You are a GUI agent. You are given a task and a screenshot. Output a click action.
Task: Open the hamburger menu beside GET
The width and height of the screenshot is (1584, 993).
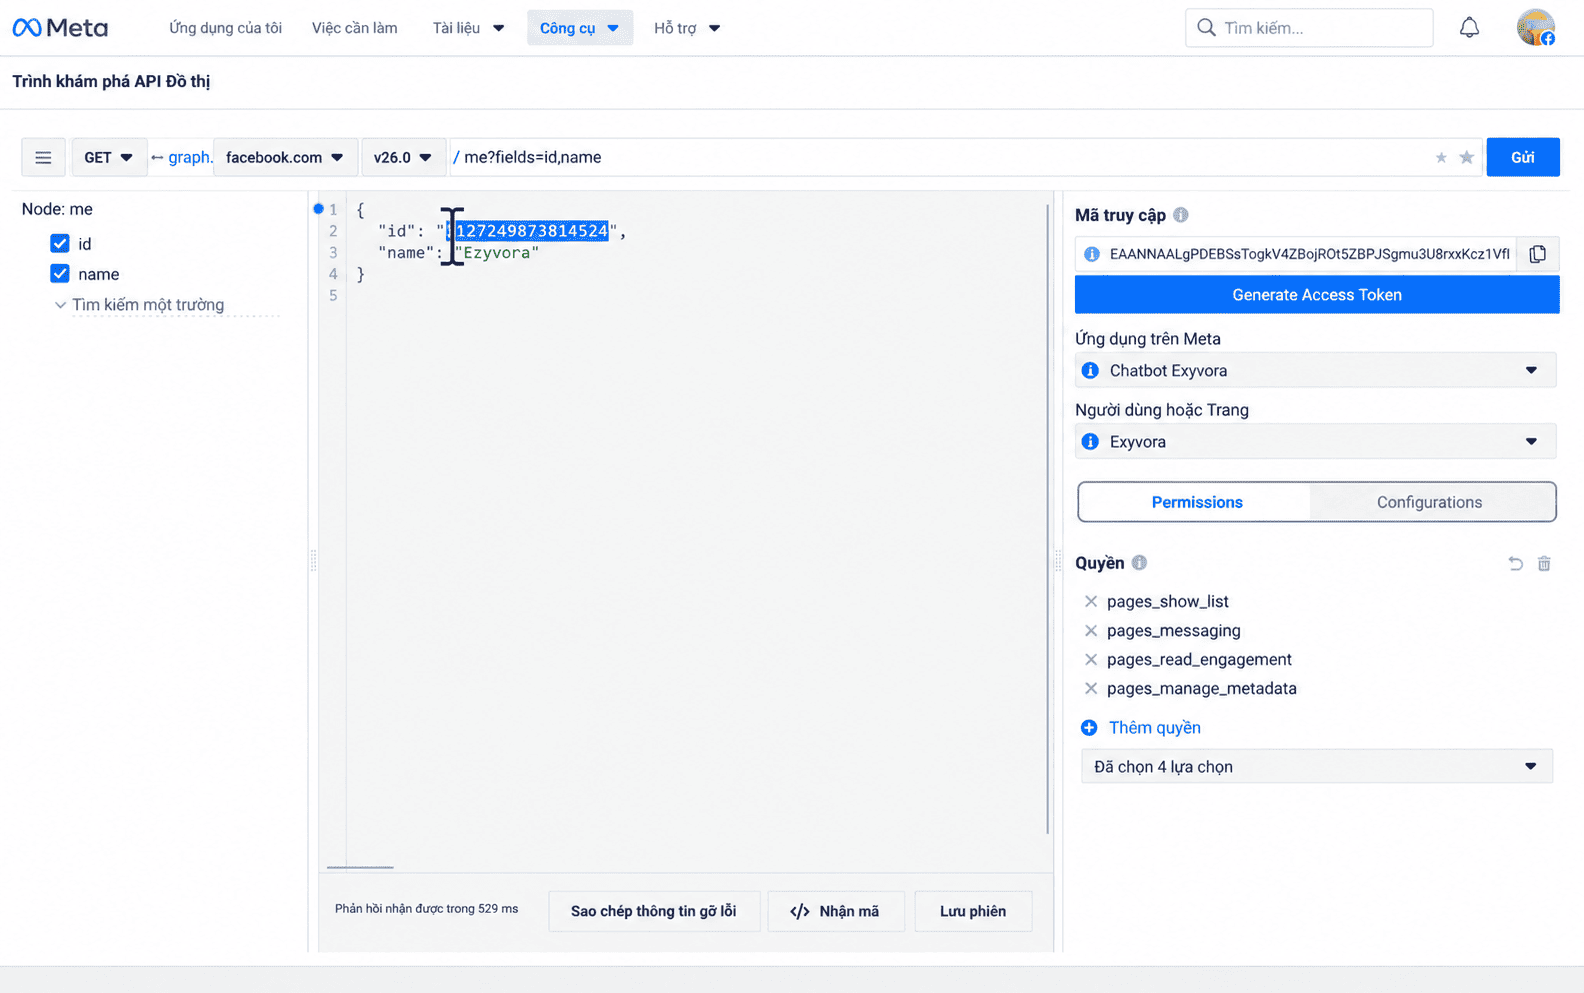(x=43, y=157)
